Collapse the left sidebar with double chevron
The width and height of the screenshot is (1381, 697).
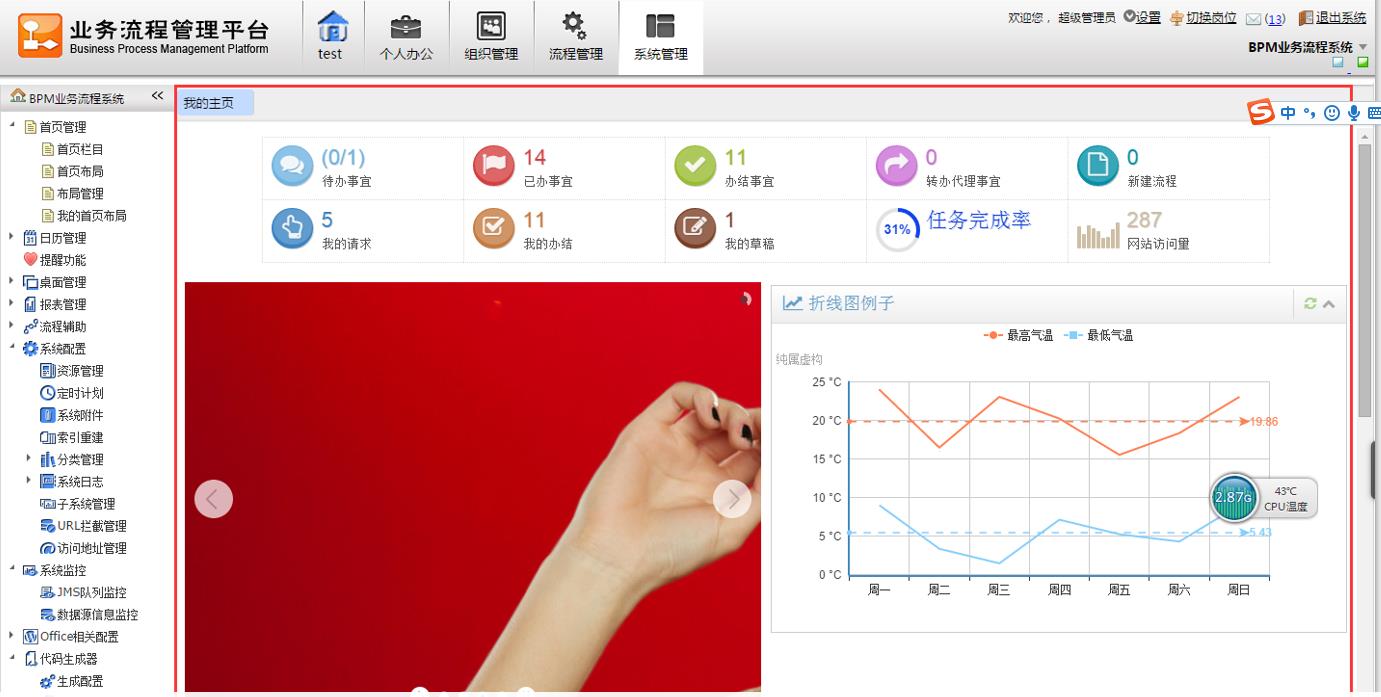coord(157,96)
